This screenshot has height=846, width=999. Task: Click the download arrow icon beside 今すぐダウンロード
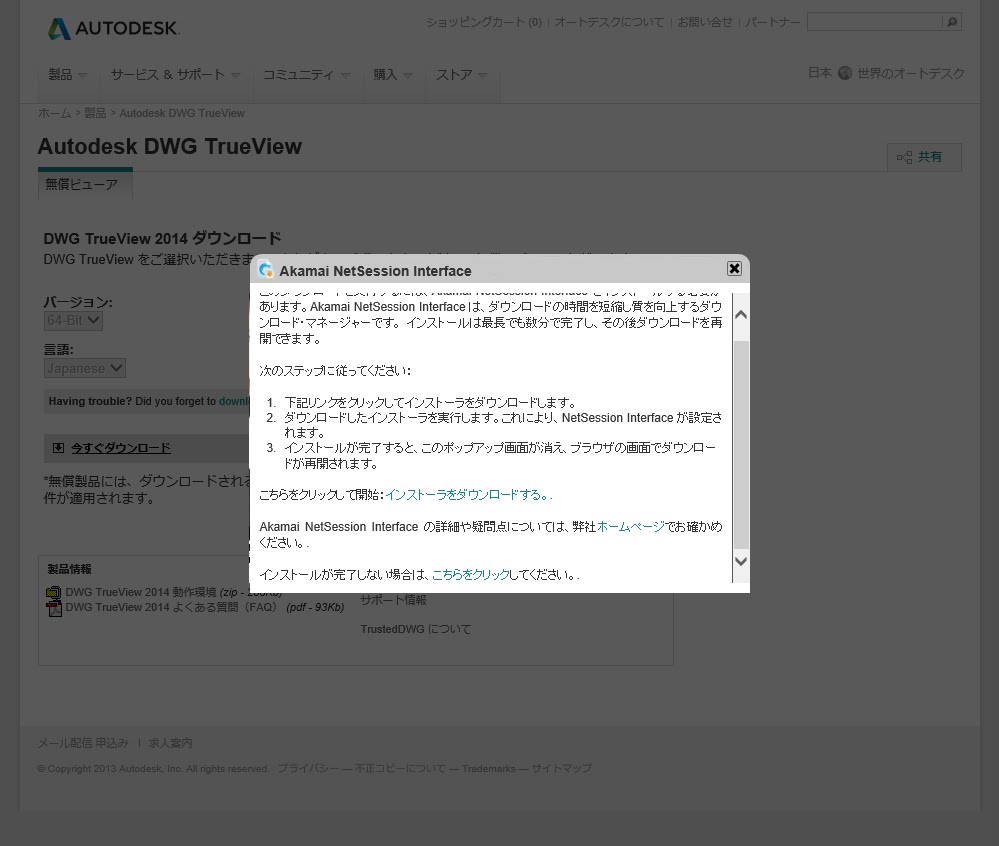tap(58, 448)
